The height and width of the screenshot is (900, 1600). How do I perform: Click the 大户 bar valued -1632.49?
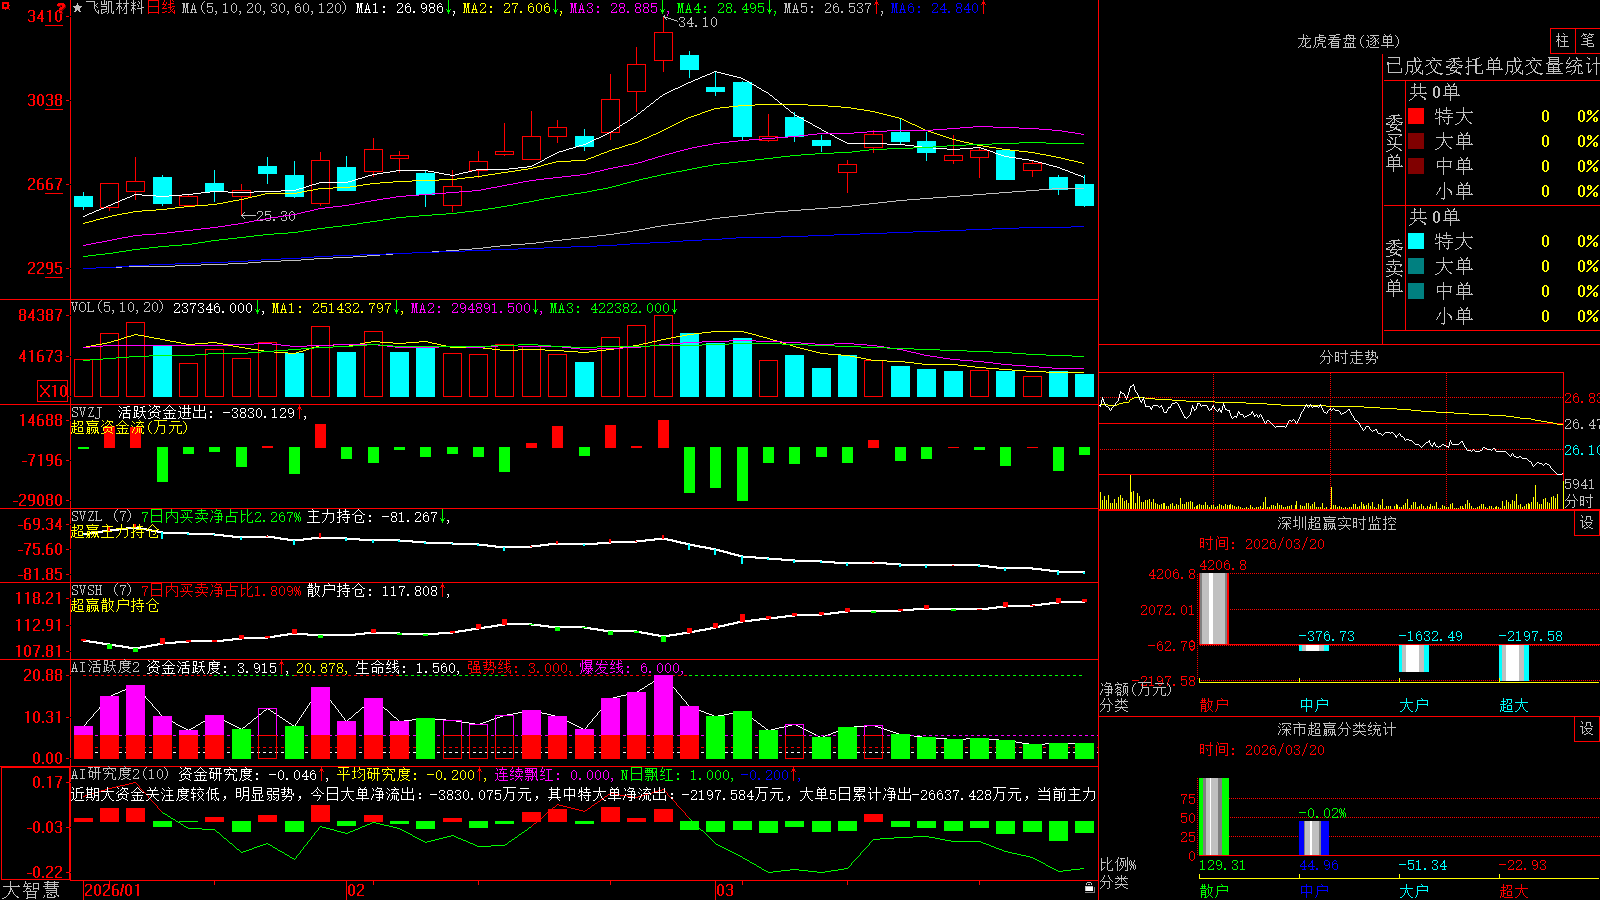[1414, 659]
